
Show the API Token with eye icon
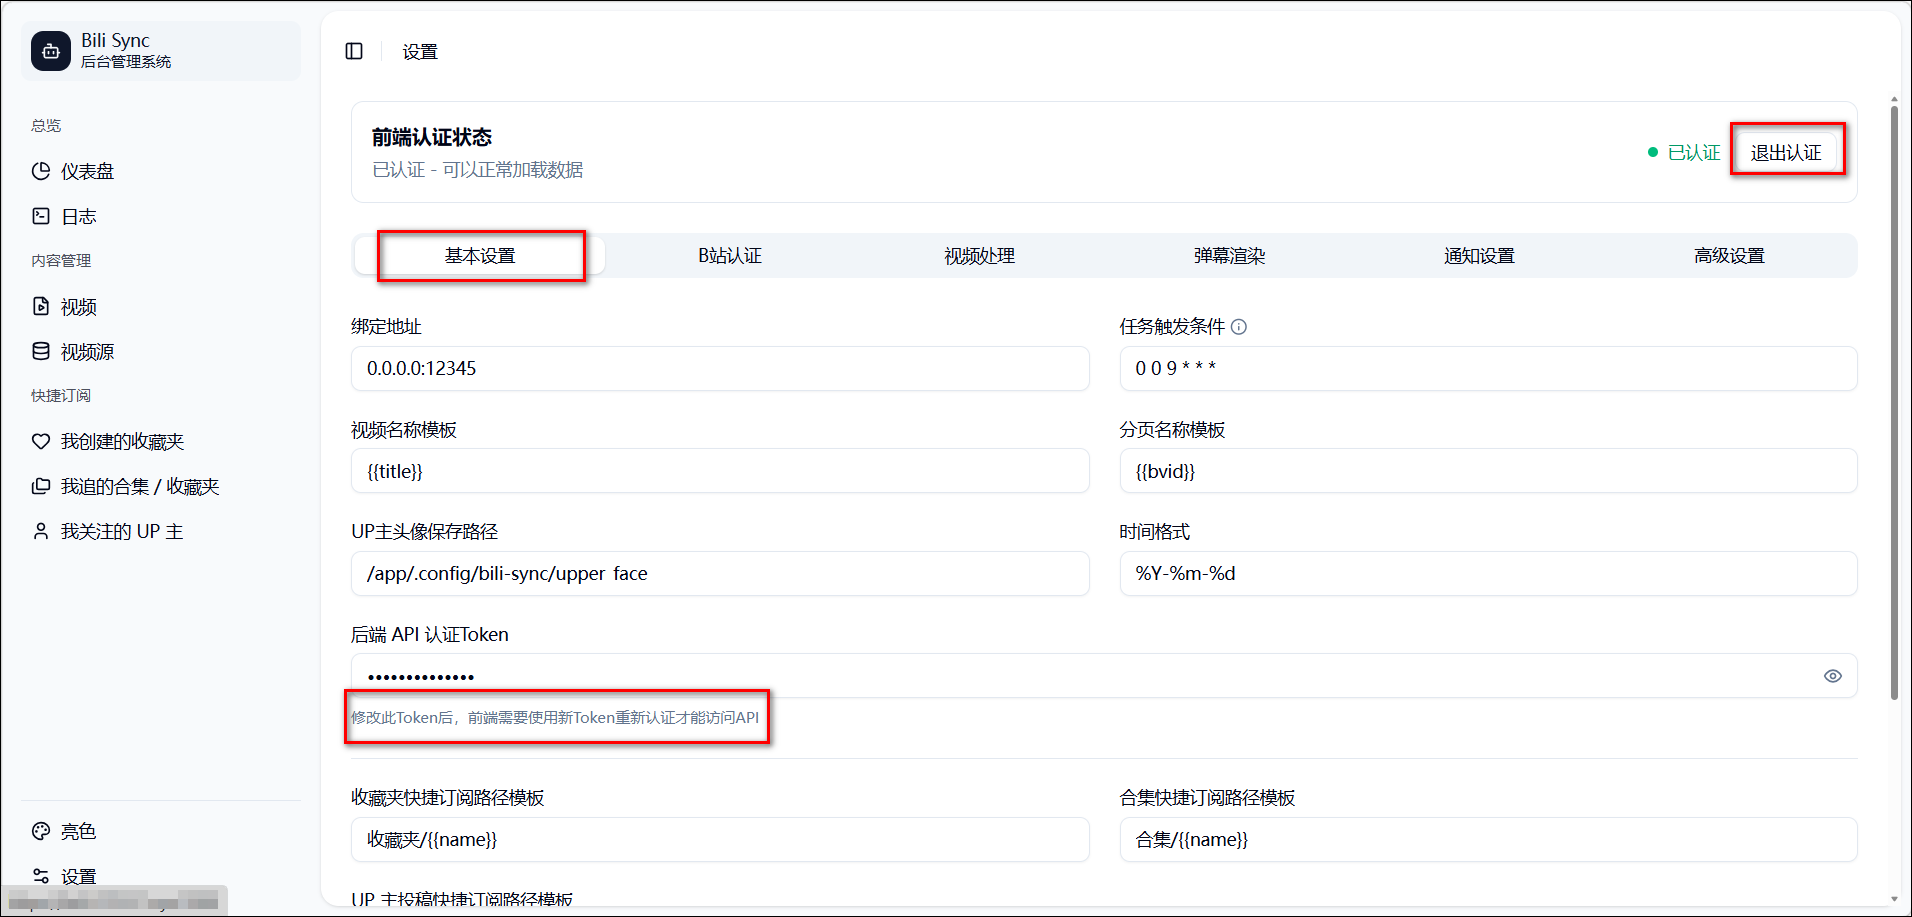(x=1832, y=676)
